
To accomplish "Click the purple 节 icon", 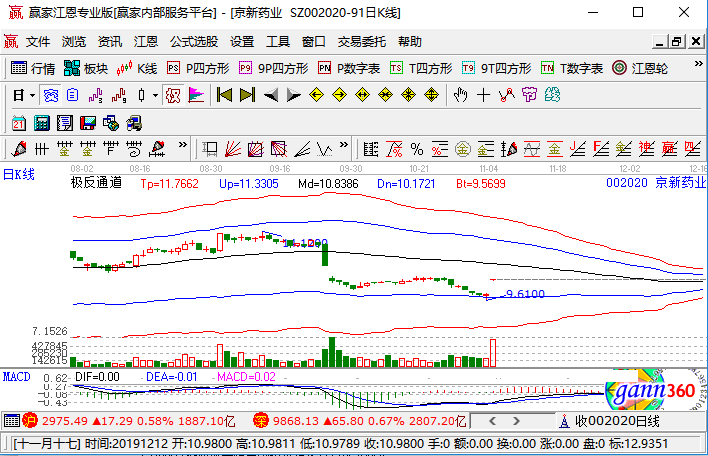I will point(529,95).
